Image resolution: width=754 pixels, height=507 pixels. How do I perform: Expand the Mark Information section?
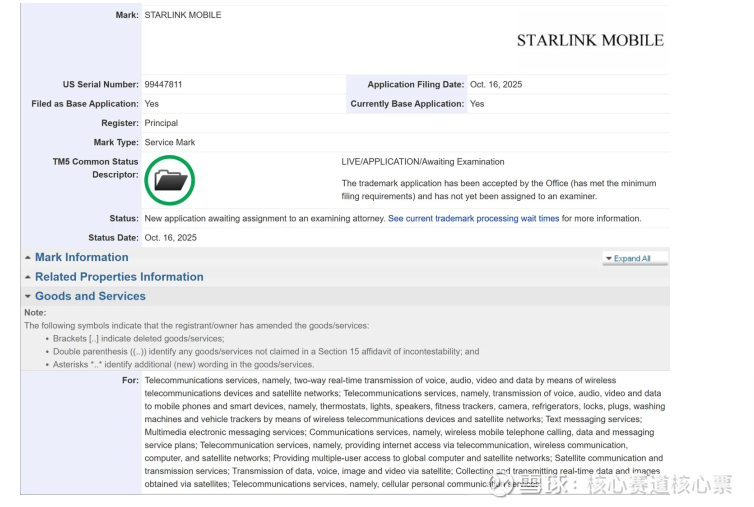click(x=81, y=257)
